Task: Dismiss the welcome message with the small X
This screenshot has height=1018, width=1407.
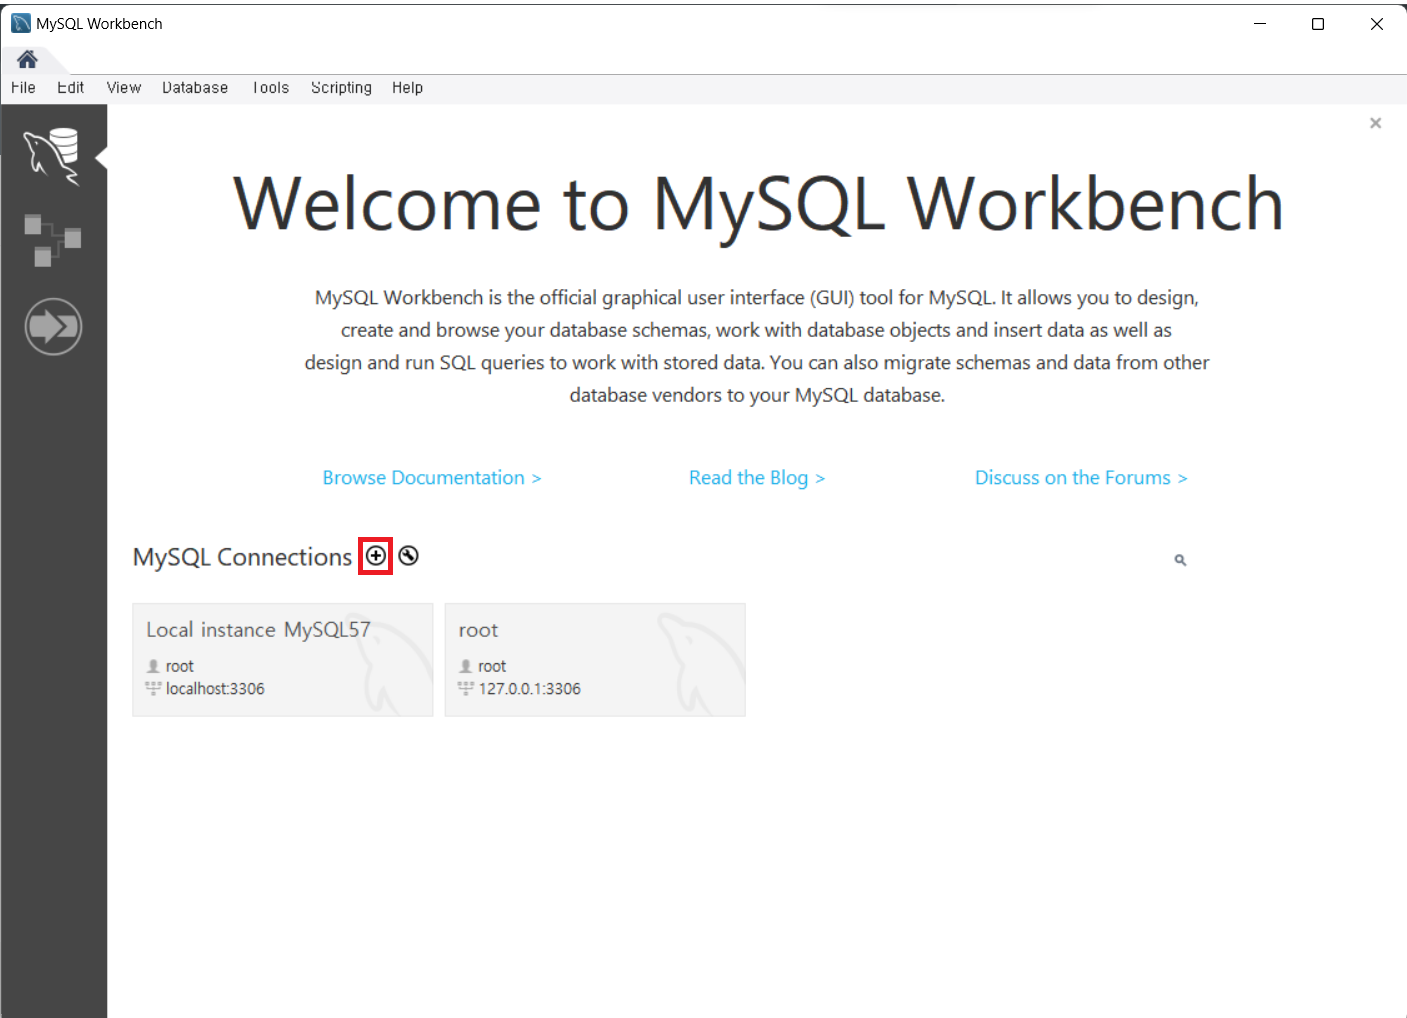Action: (x=1375, y=123)
